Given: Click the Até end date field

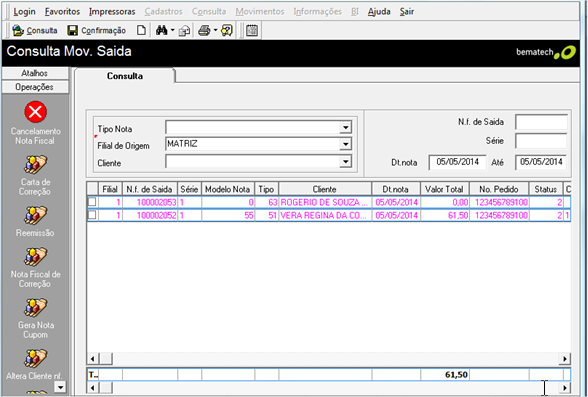Looking at the screenshot, I should tap(541, 162).
